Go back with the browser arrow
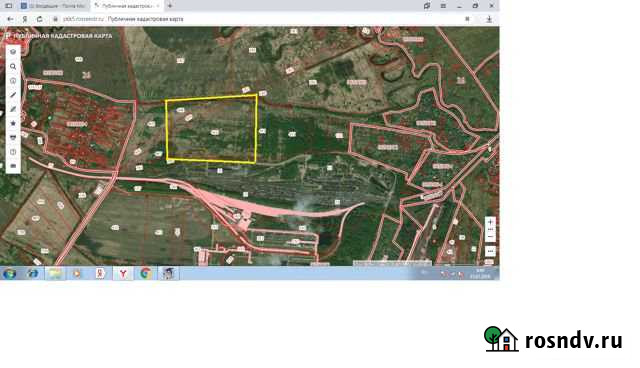The height and width of the screenshot is (368, 640). click(10, 19)
